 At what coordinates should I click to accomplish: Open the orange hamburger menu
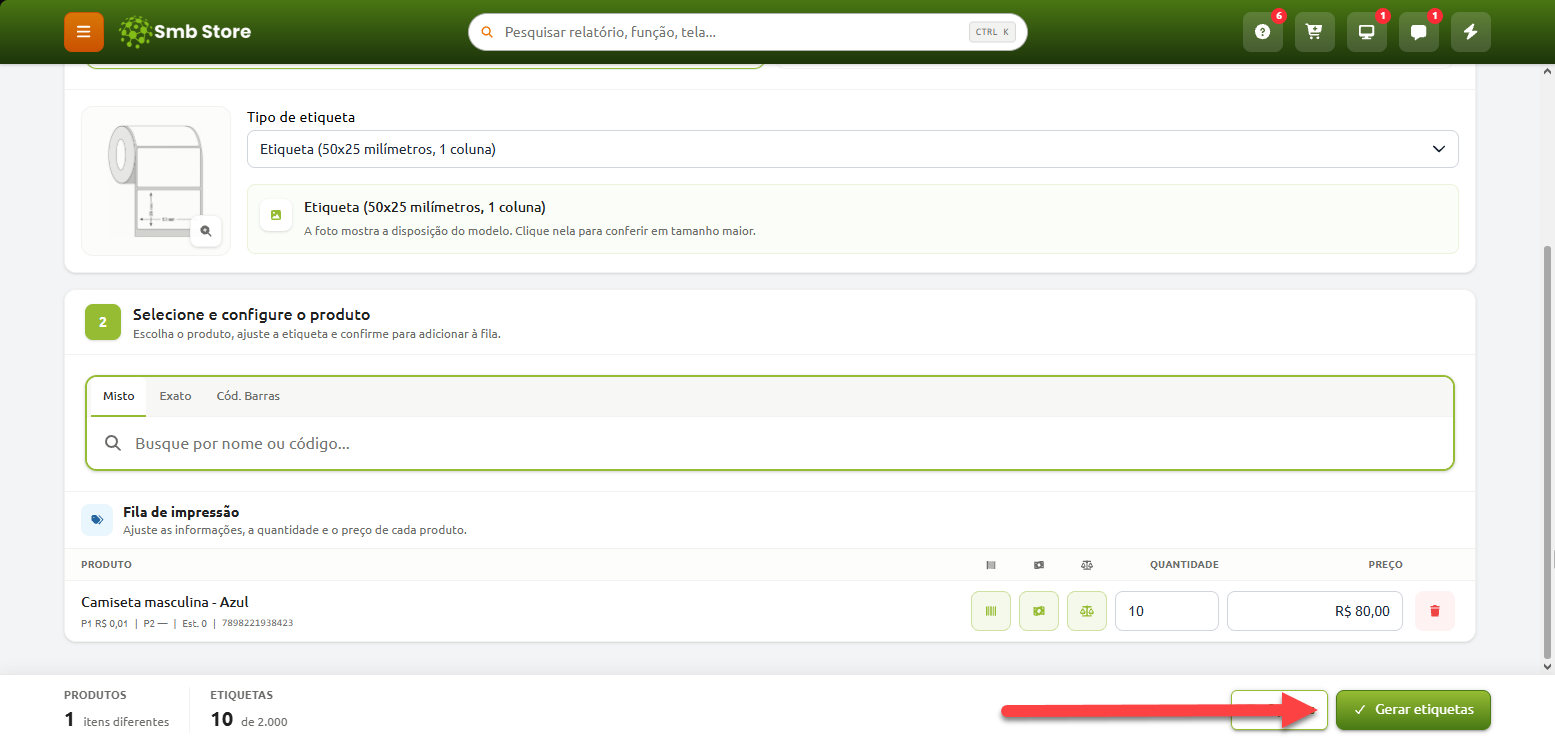84,32
